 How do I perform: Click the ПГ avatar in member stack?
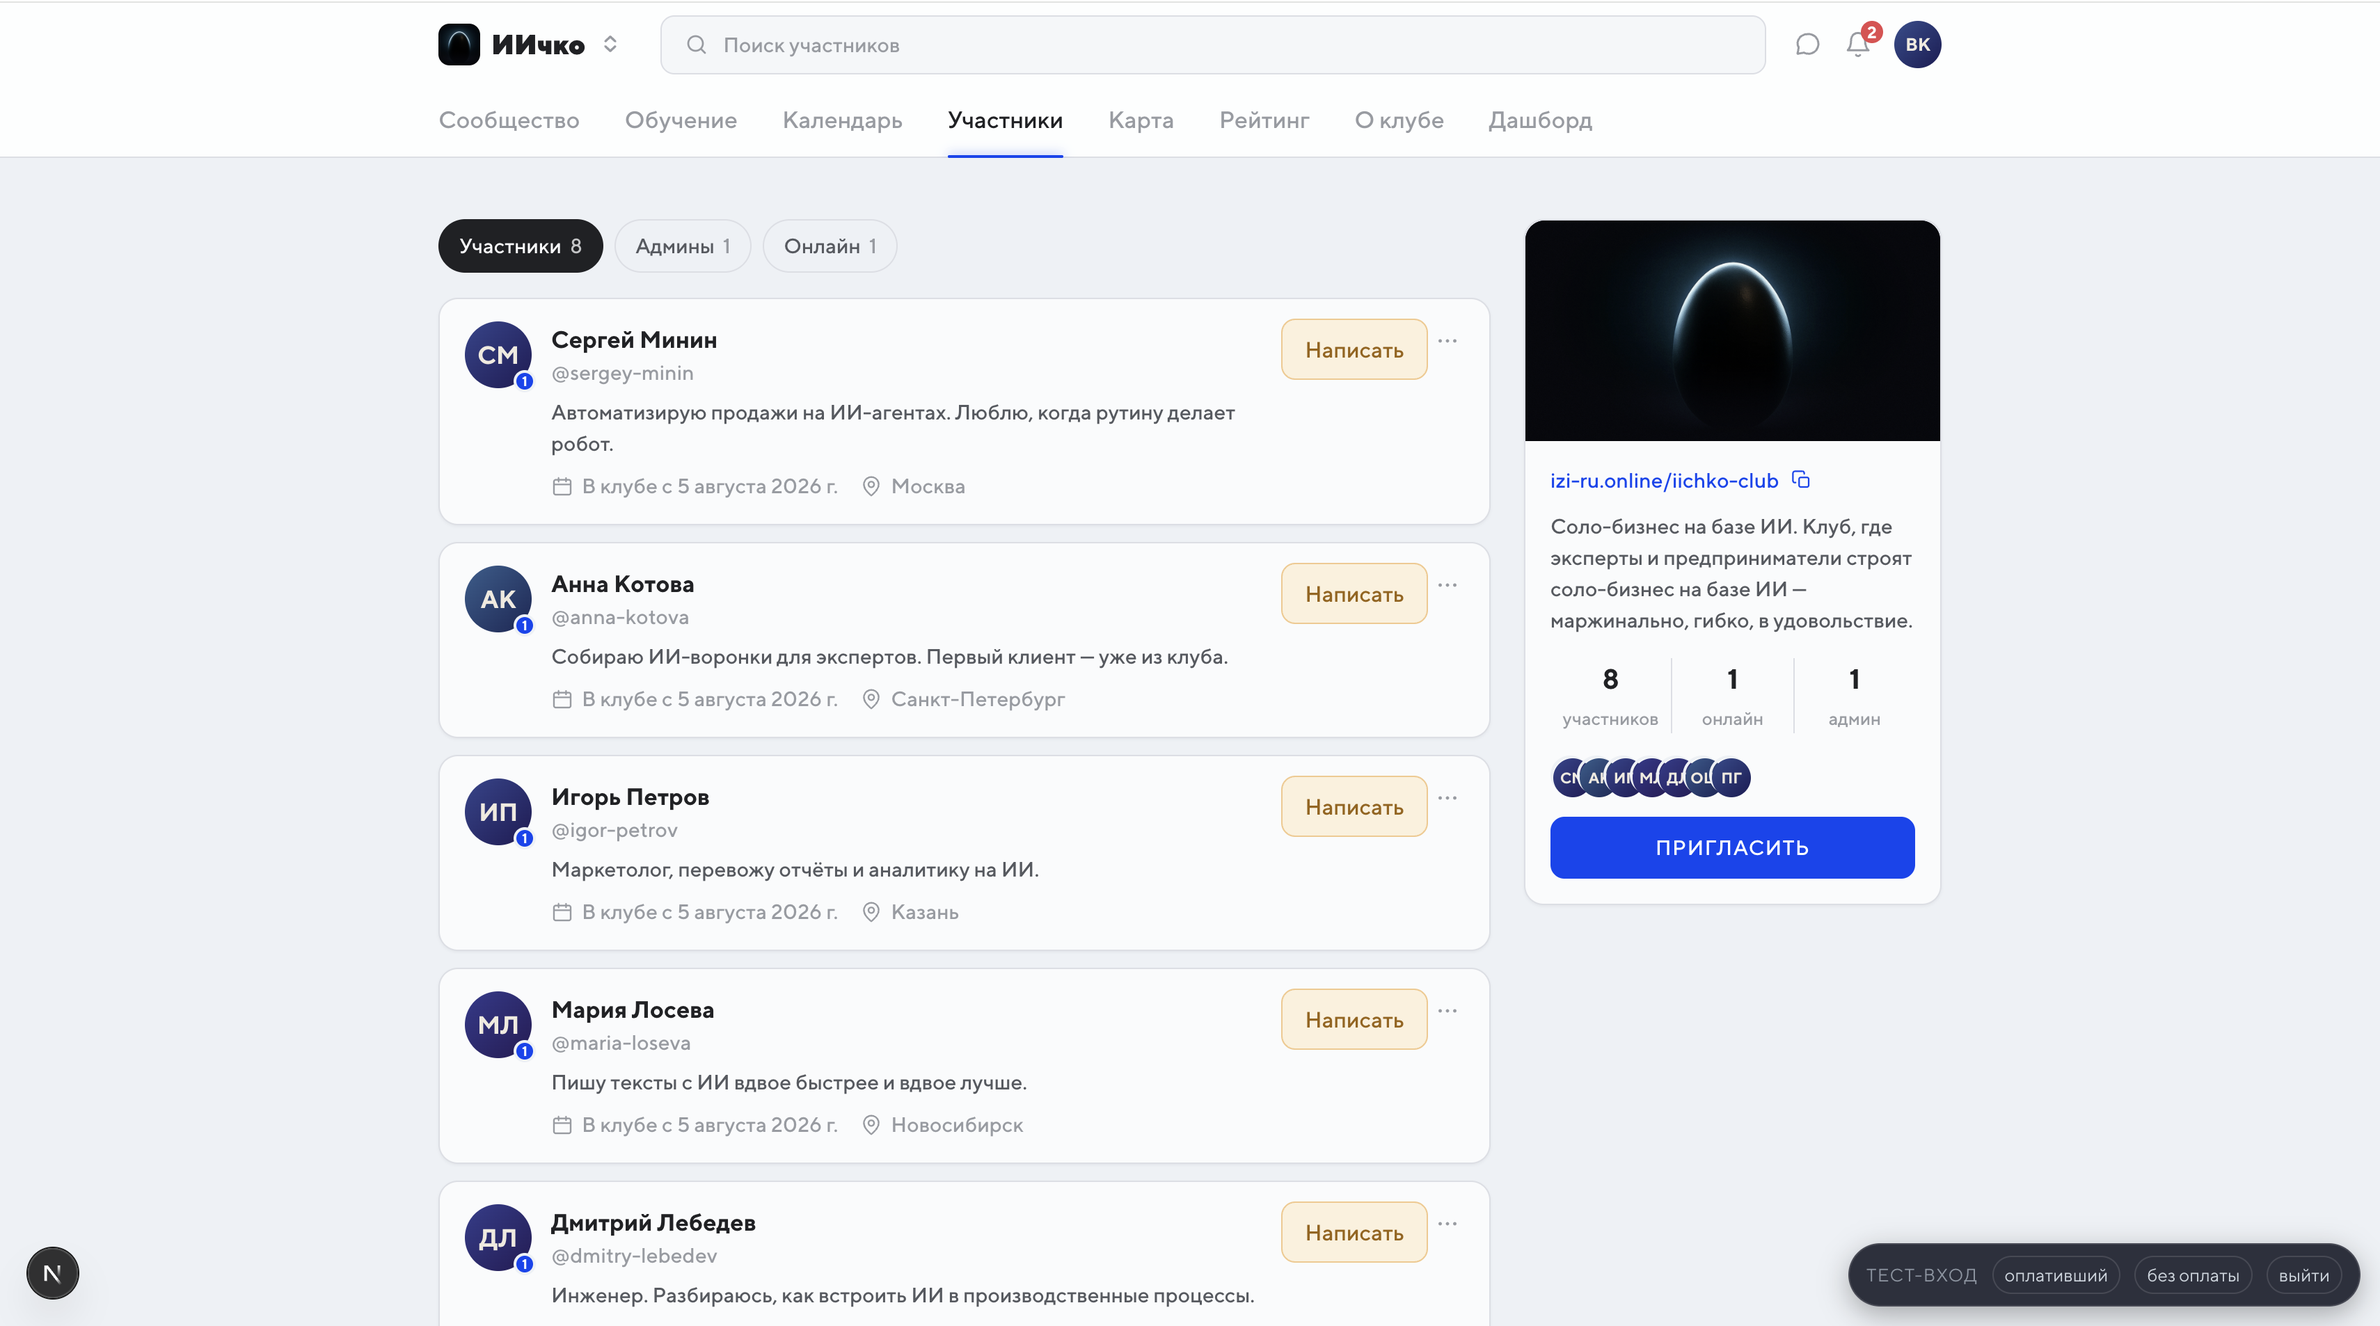[1733, 777]
